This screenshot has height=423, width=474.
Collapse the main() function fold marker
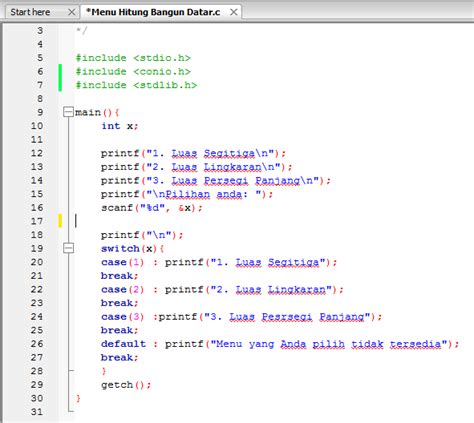[68, 112]
